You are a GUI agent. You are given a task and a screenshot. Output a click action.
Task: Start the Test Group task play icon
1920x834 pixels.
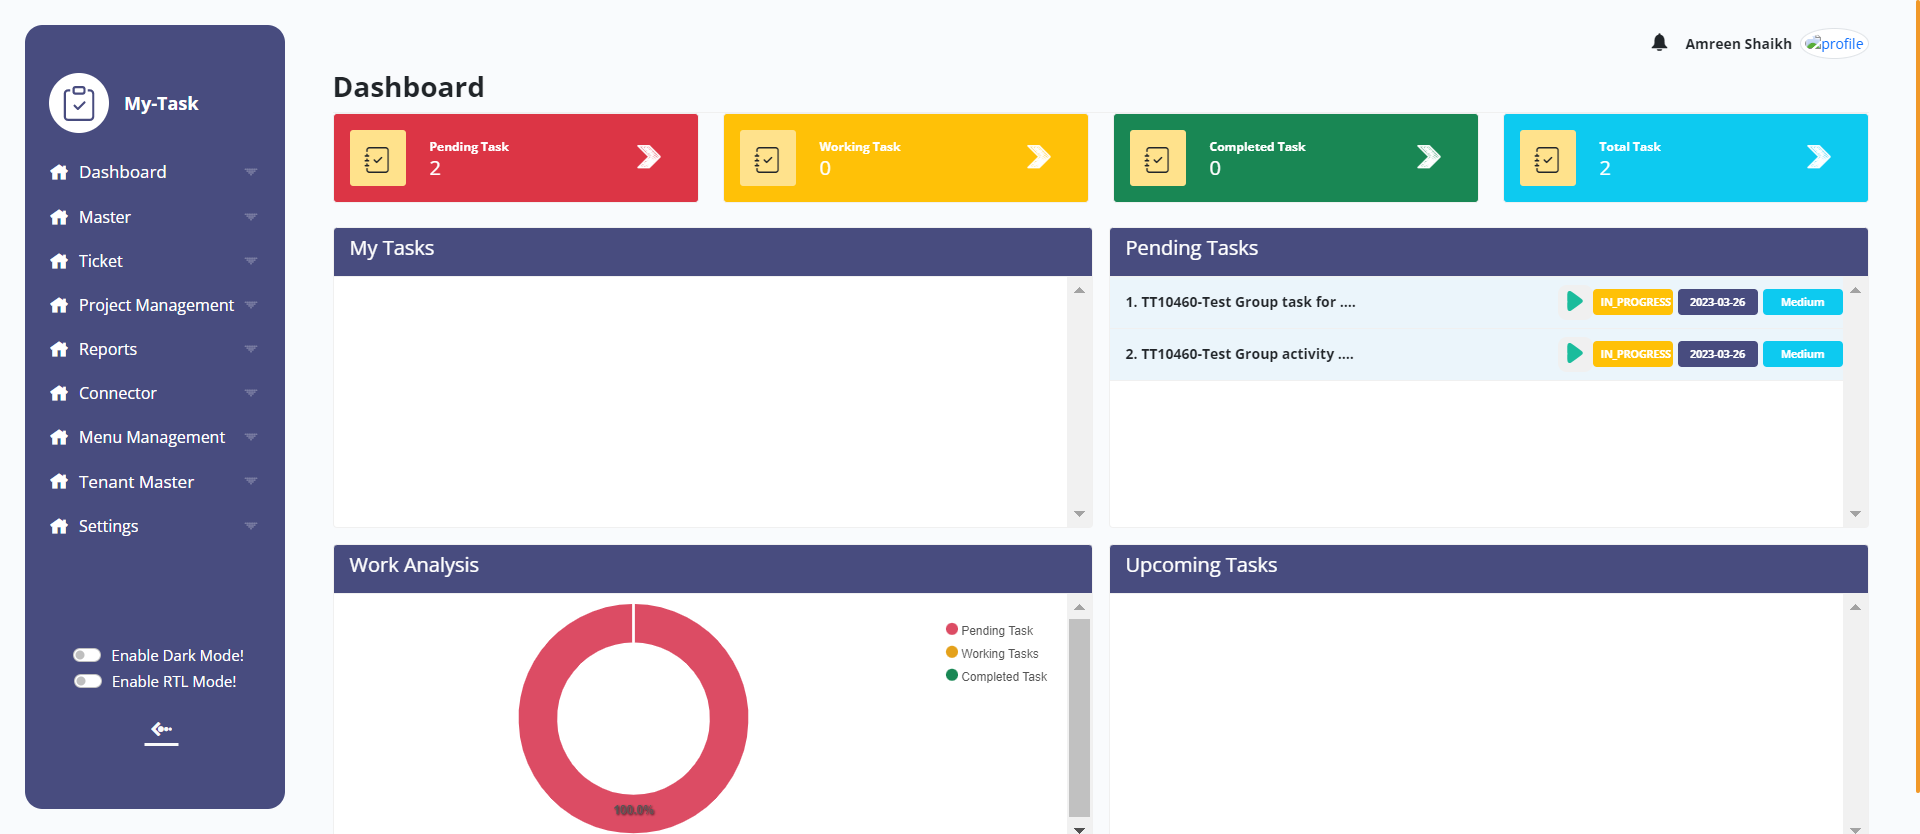point(1574,302)
